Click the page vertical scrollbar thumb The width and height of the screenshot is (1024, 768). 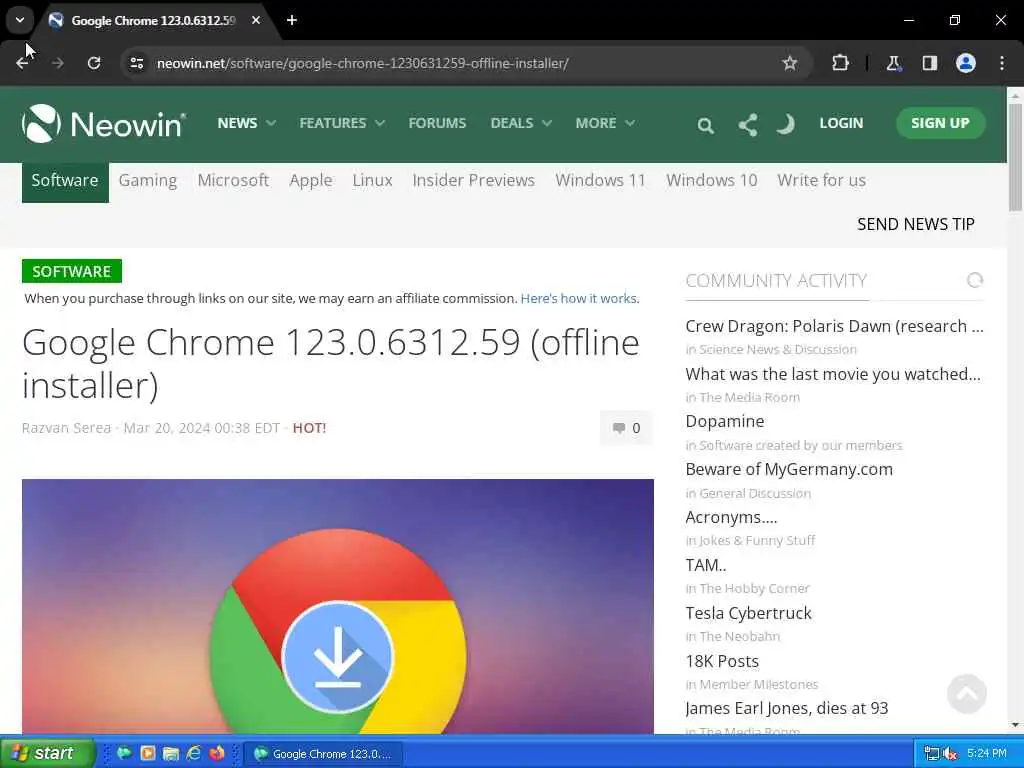point(1015,156)
